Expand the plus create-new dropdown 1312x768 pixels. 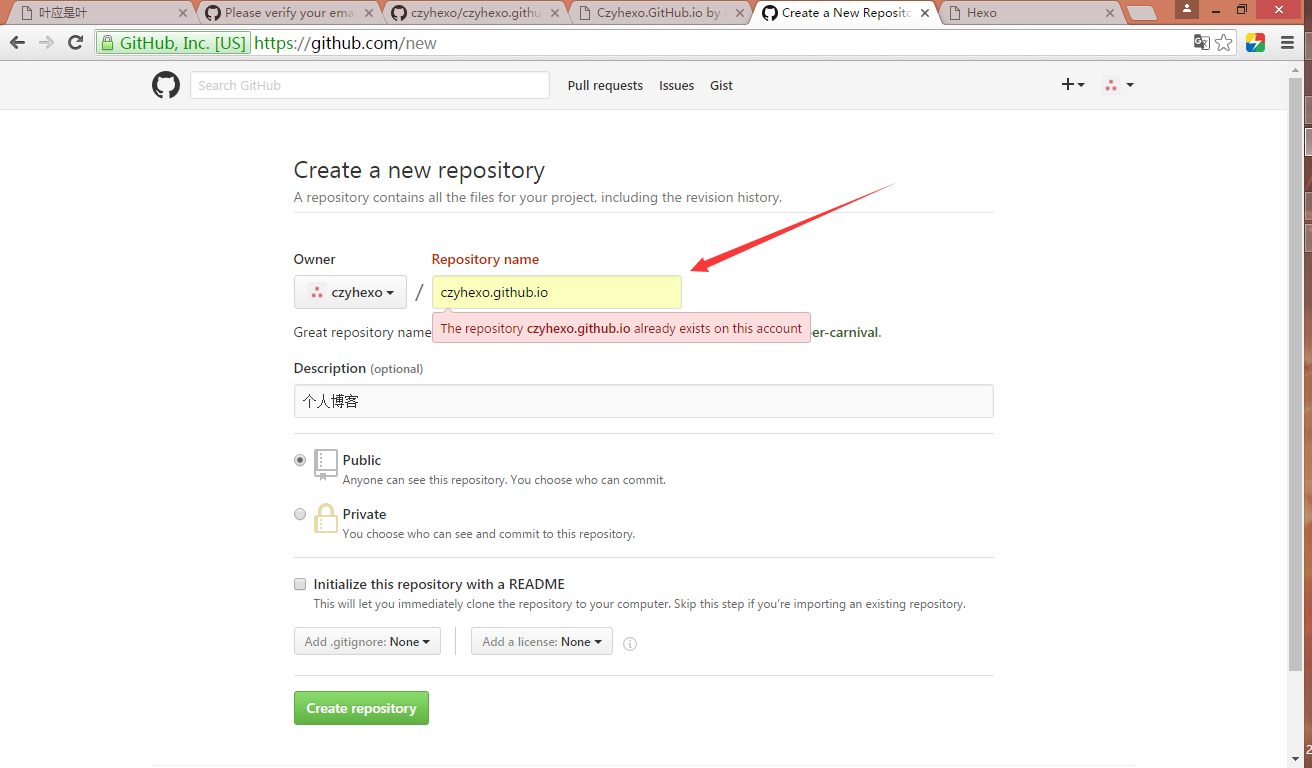[x=1073, y=85]
